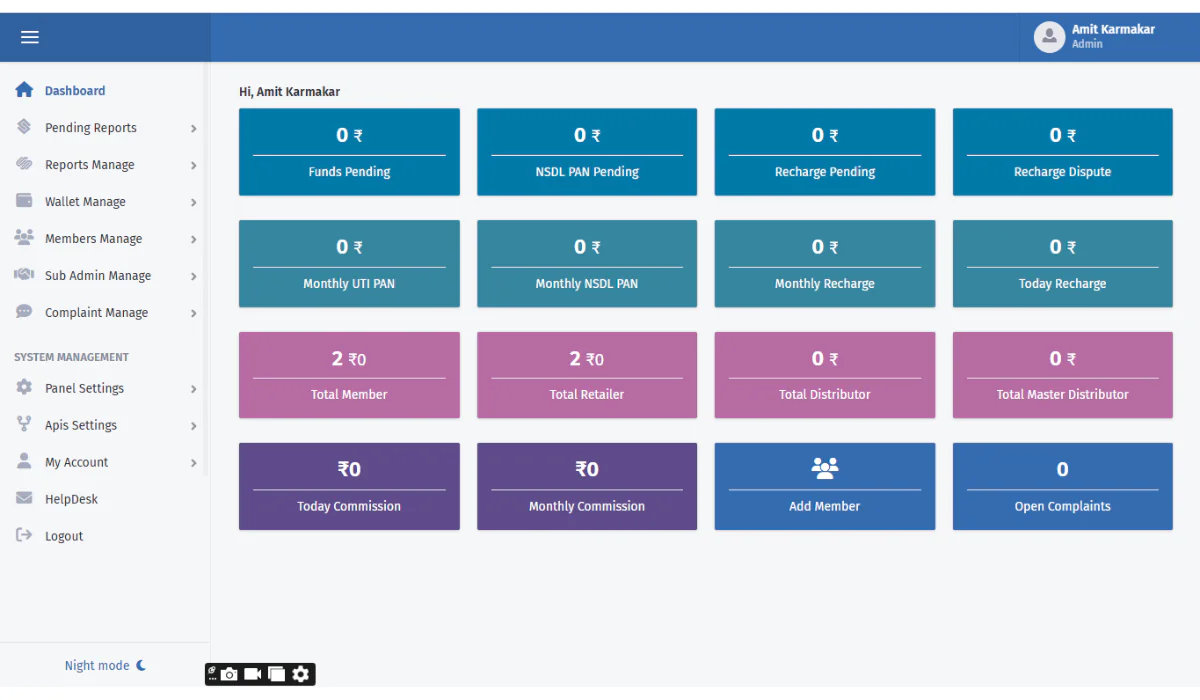Expand the Wallet Manage chevron
The height and width of the screenshot is (700, 1200).
click(194, 202)
